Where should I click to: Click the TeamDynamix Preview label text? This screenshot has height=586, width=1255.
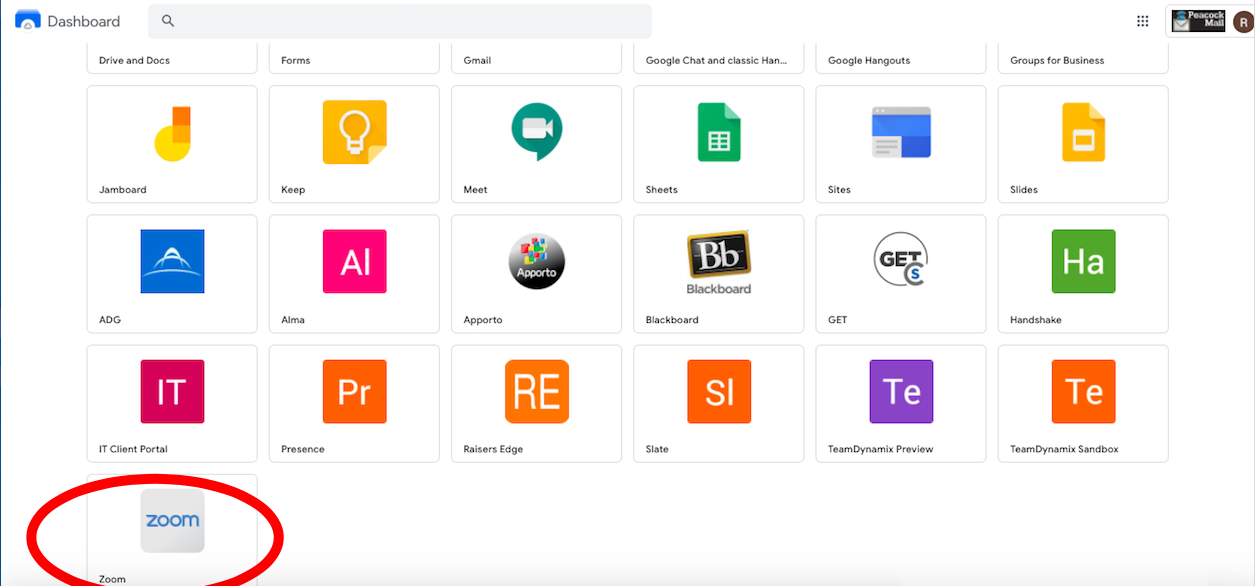coord(881,449)
